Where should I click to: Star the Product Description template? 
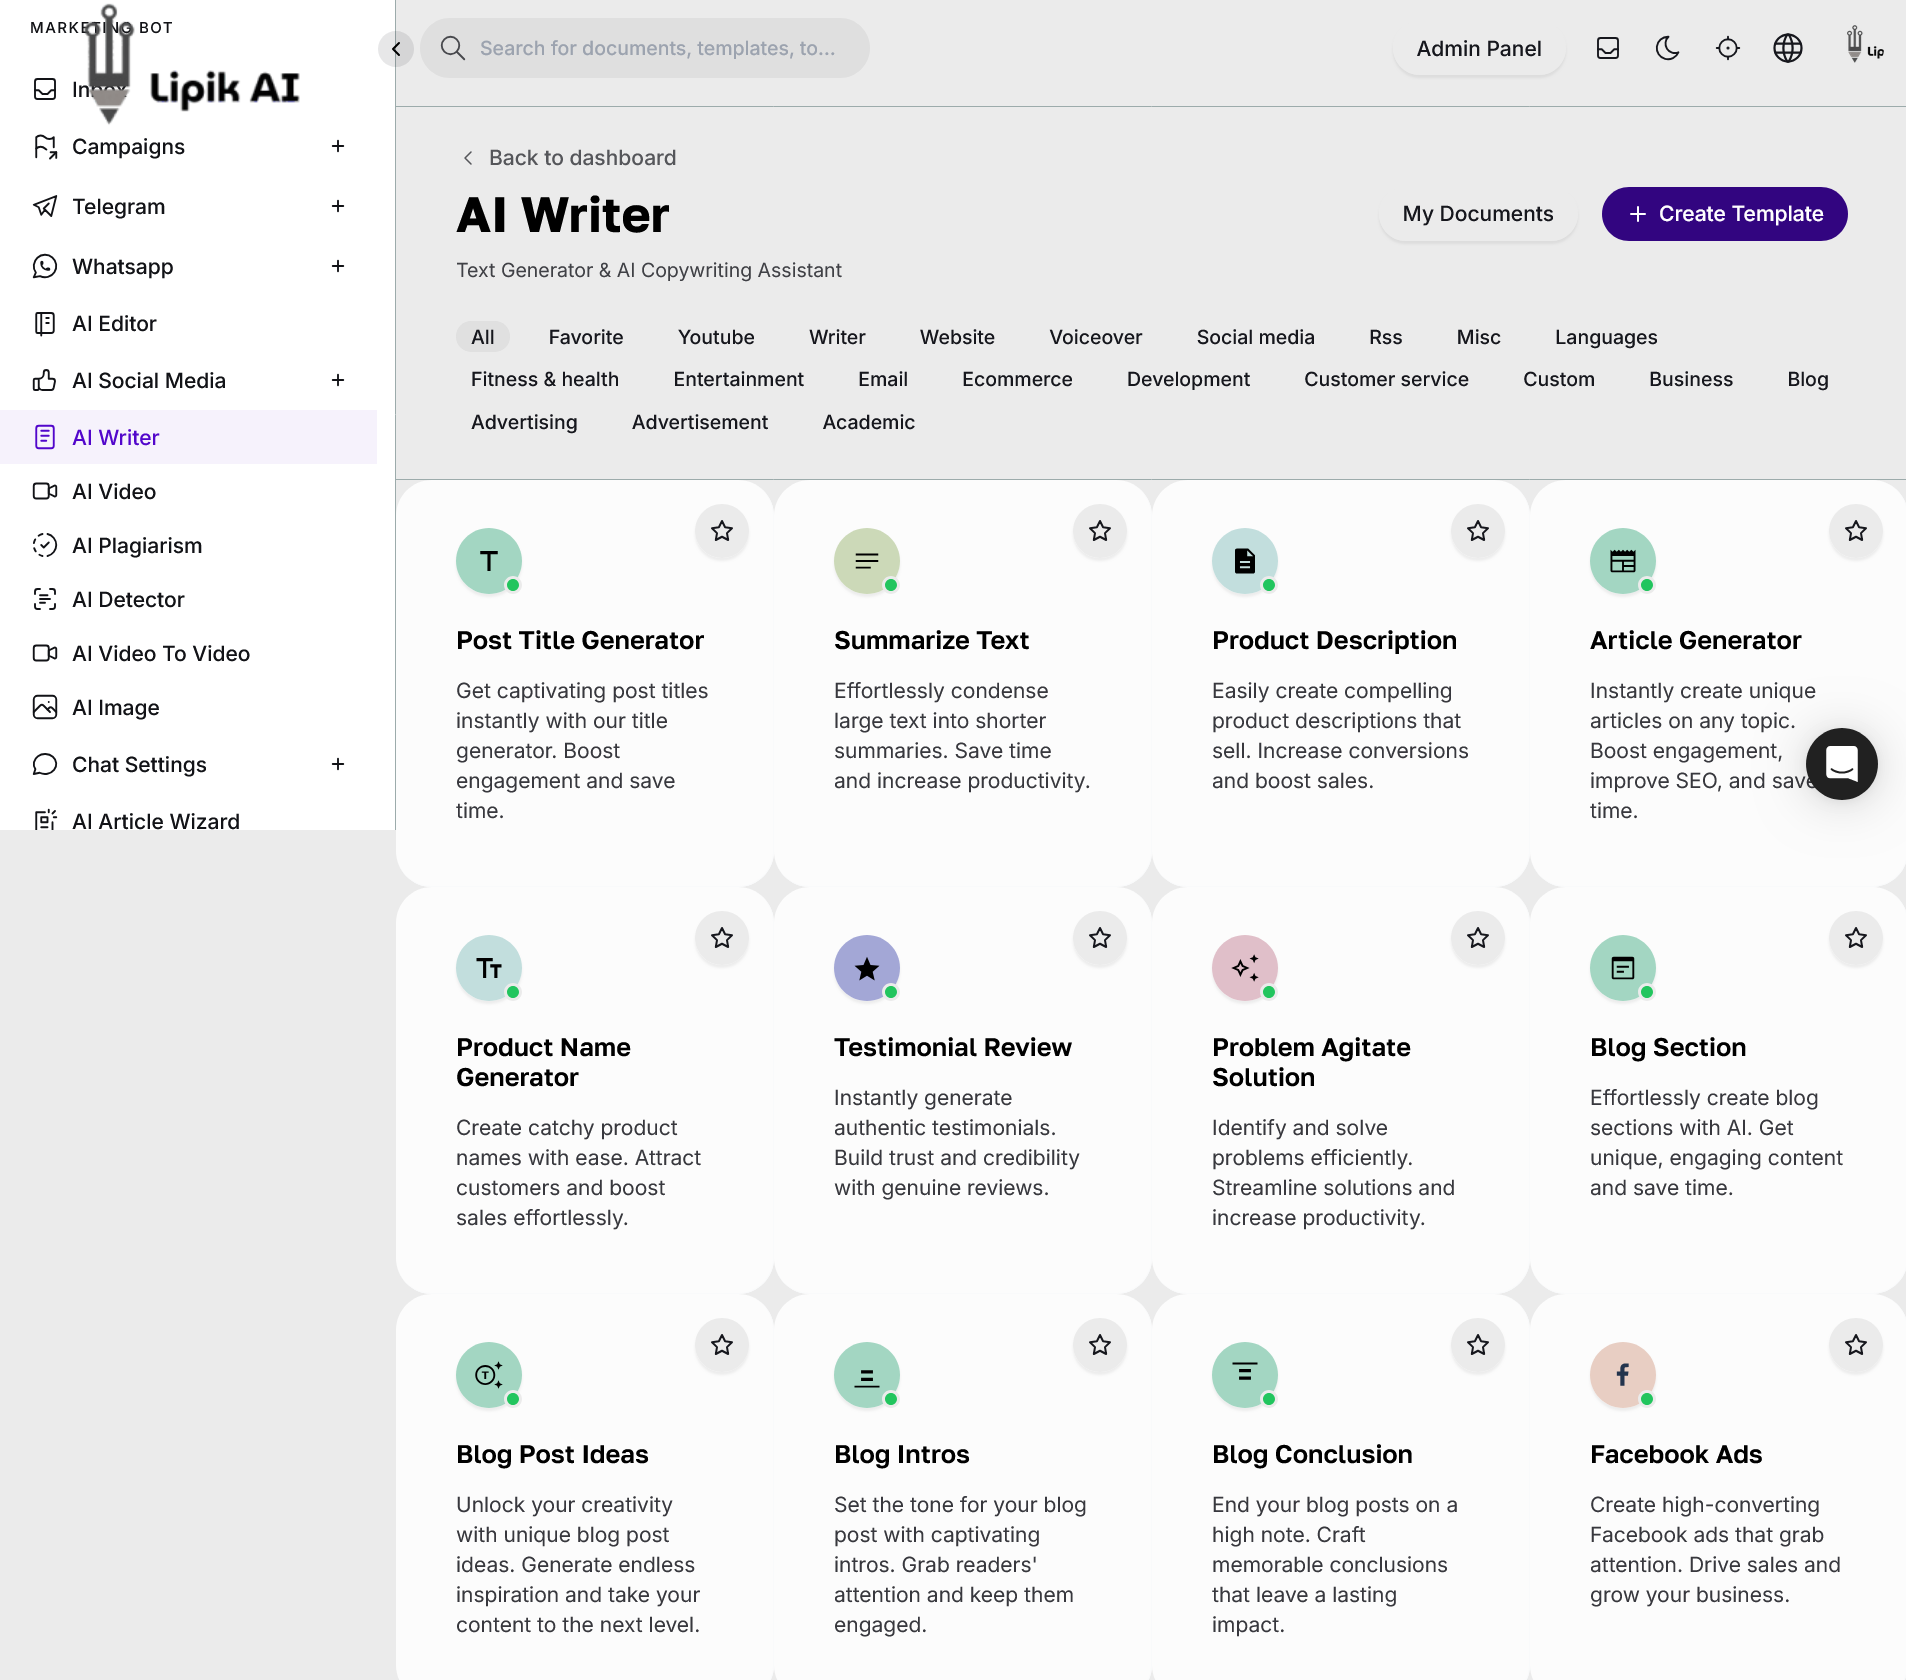pyautogui.click(x=1478, y=531)
